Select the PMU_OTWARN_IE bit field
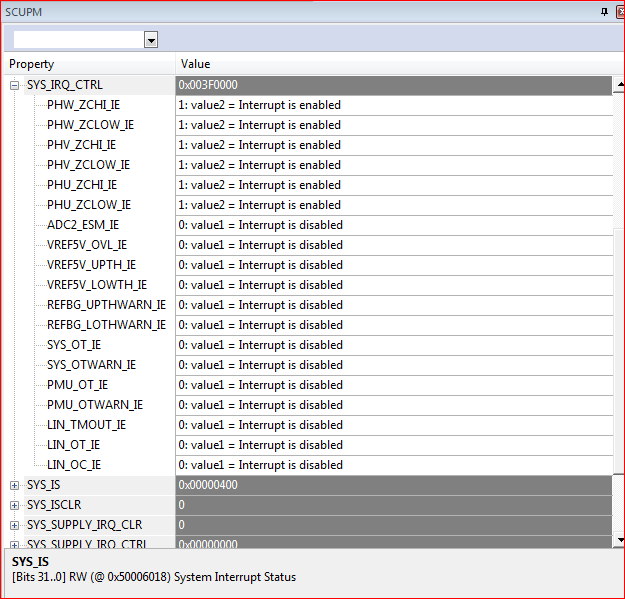 point(95,405)
